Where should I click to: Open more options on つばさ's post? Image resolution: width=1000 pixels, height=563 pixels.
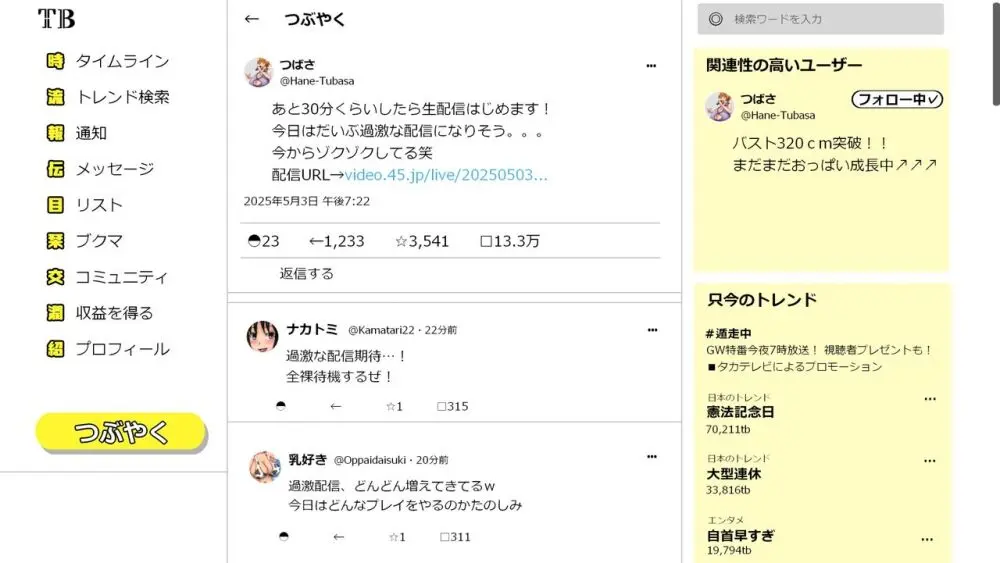point(651,65)
